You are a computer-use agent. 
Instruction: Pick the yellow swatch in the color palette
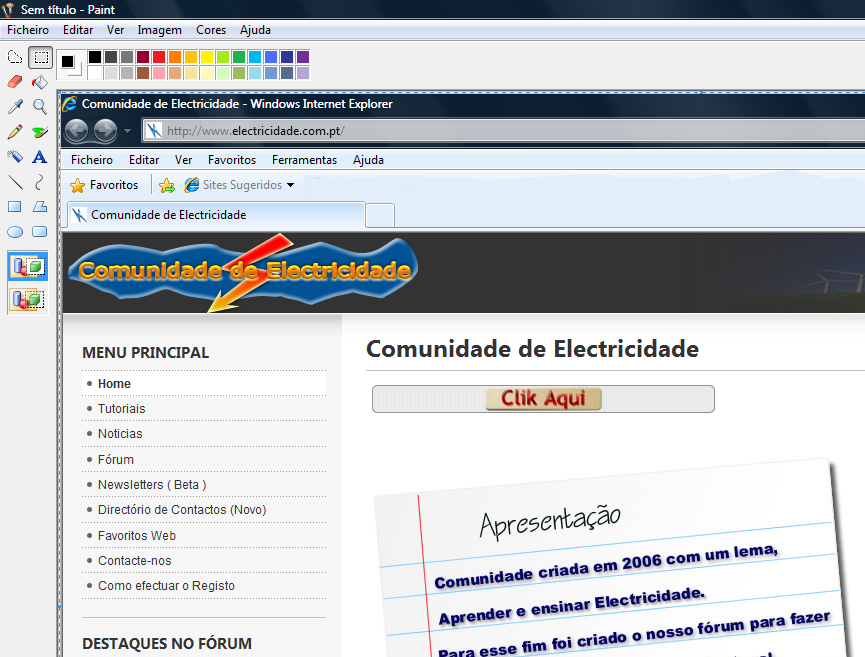coord(207,57)
